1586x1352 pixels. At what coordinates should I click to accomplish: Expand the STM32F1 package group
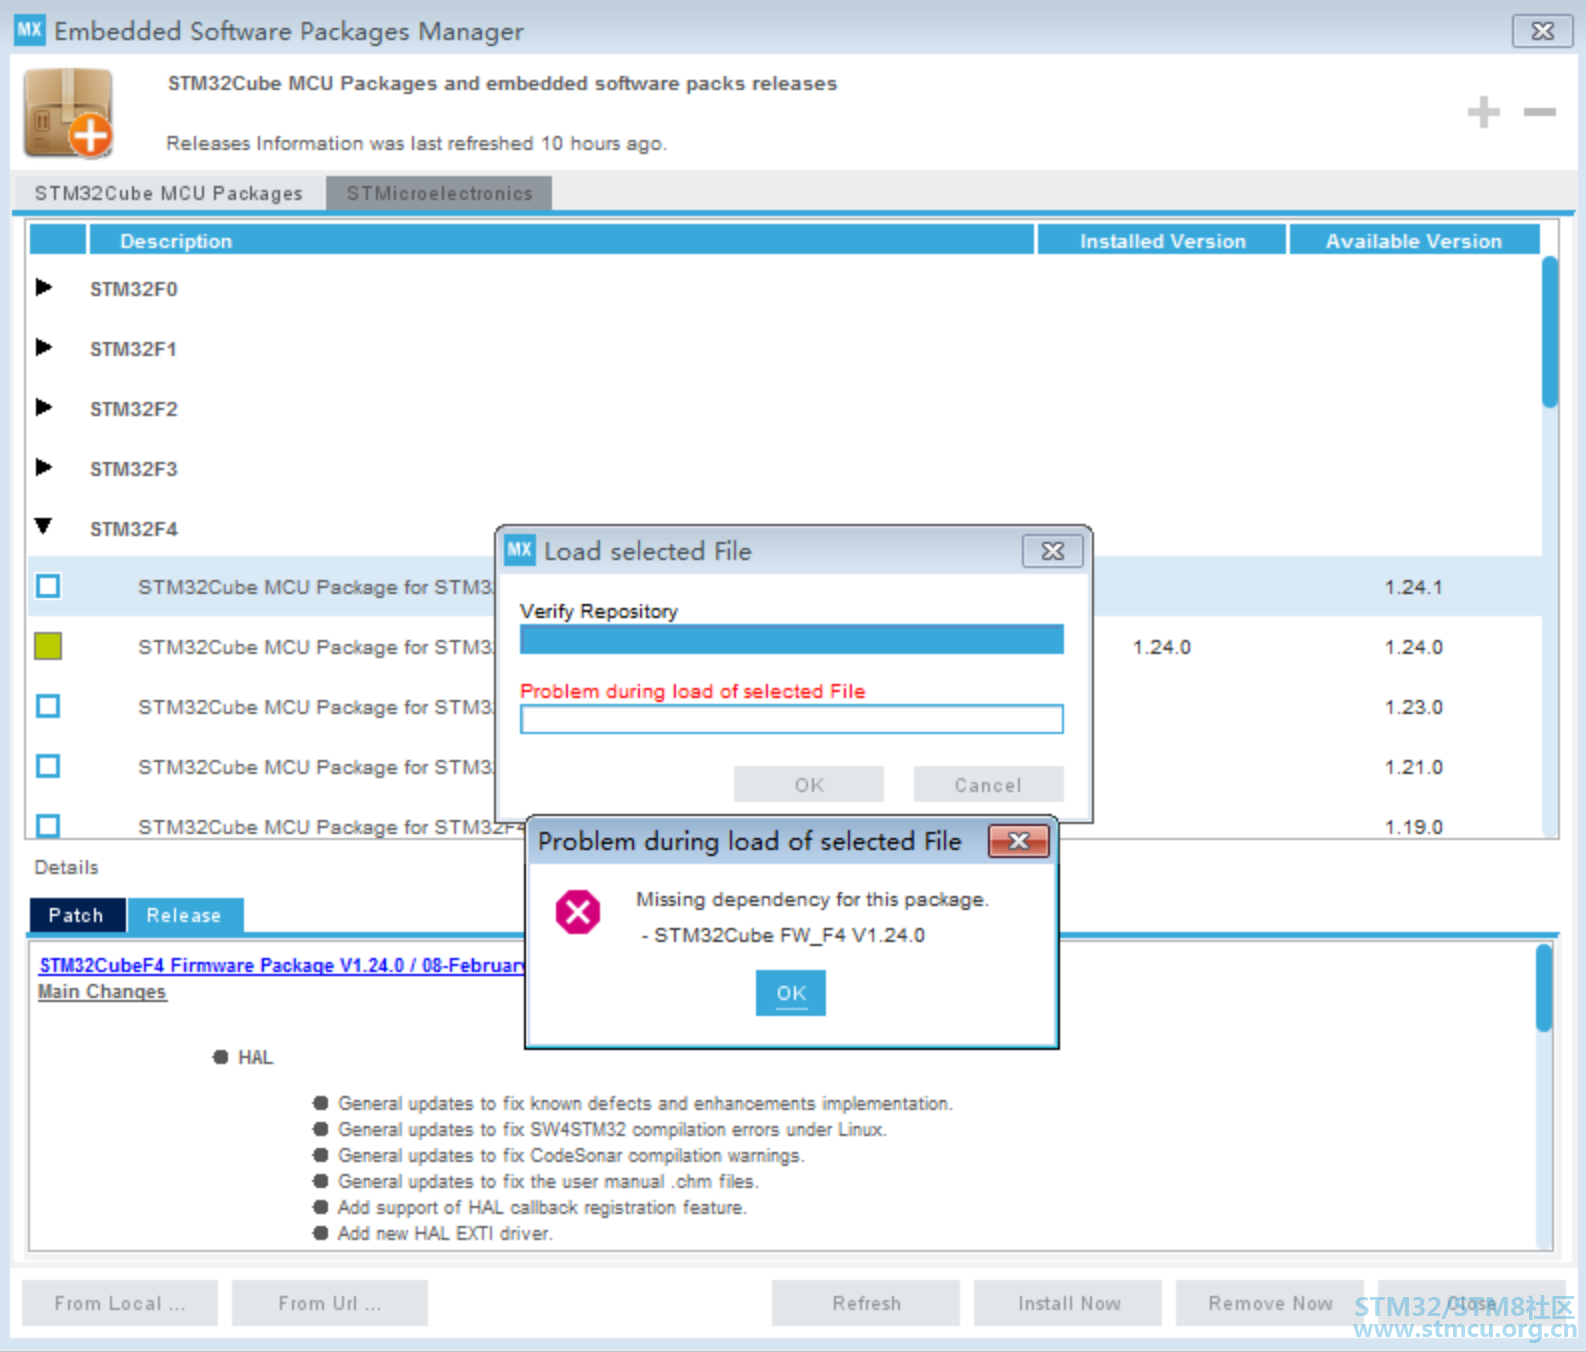pos(43,348)
